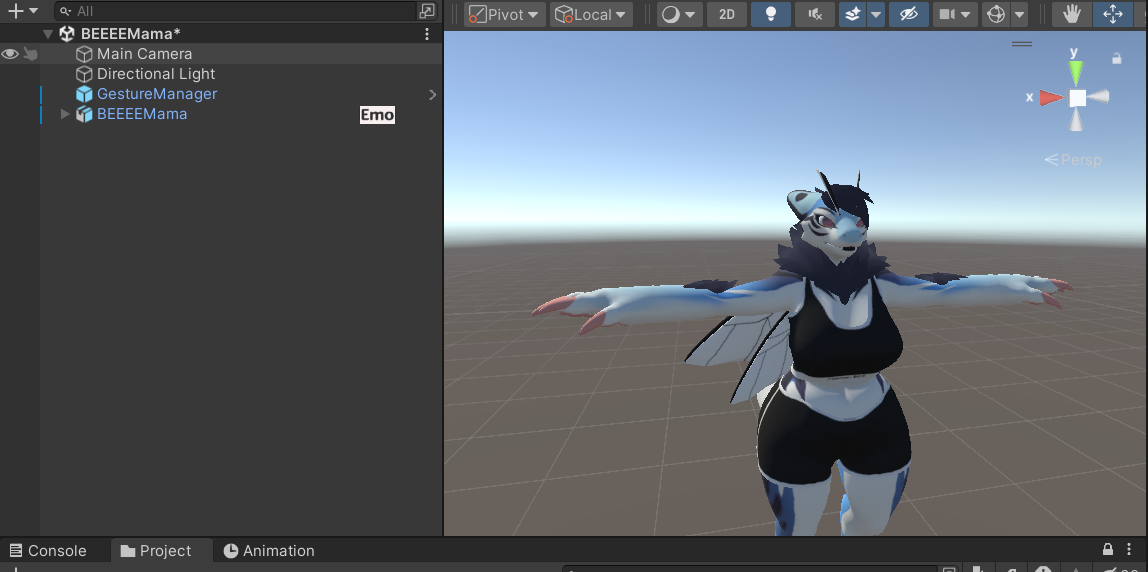The width and height of the screenshot is (1148, 572).
Task: Select the Move tool
Action: [1113, 15]
